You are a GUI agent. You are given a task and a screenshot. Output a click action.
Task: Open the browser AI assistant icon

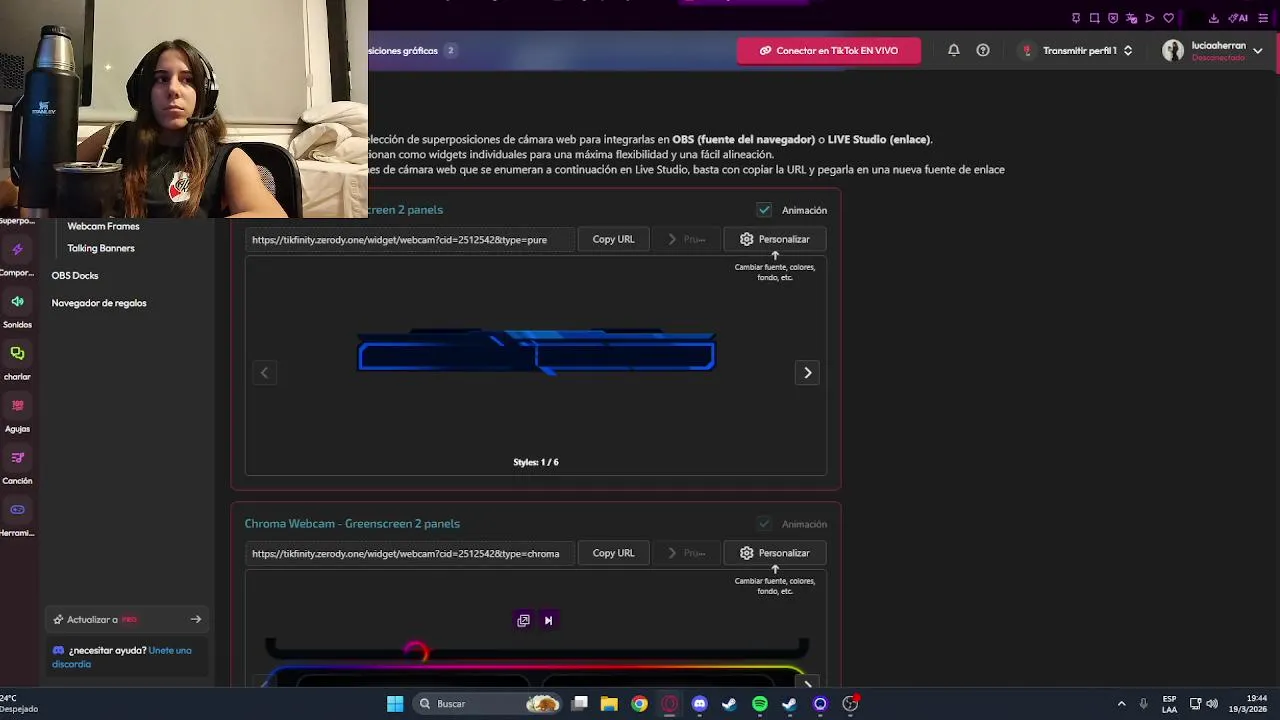(1238, 18)
